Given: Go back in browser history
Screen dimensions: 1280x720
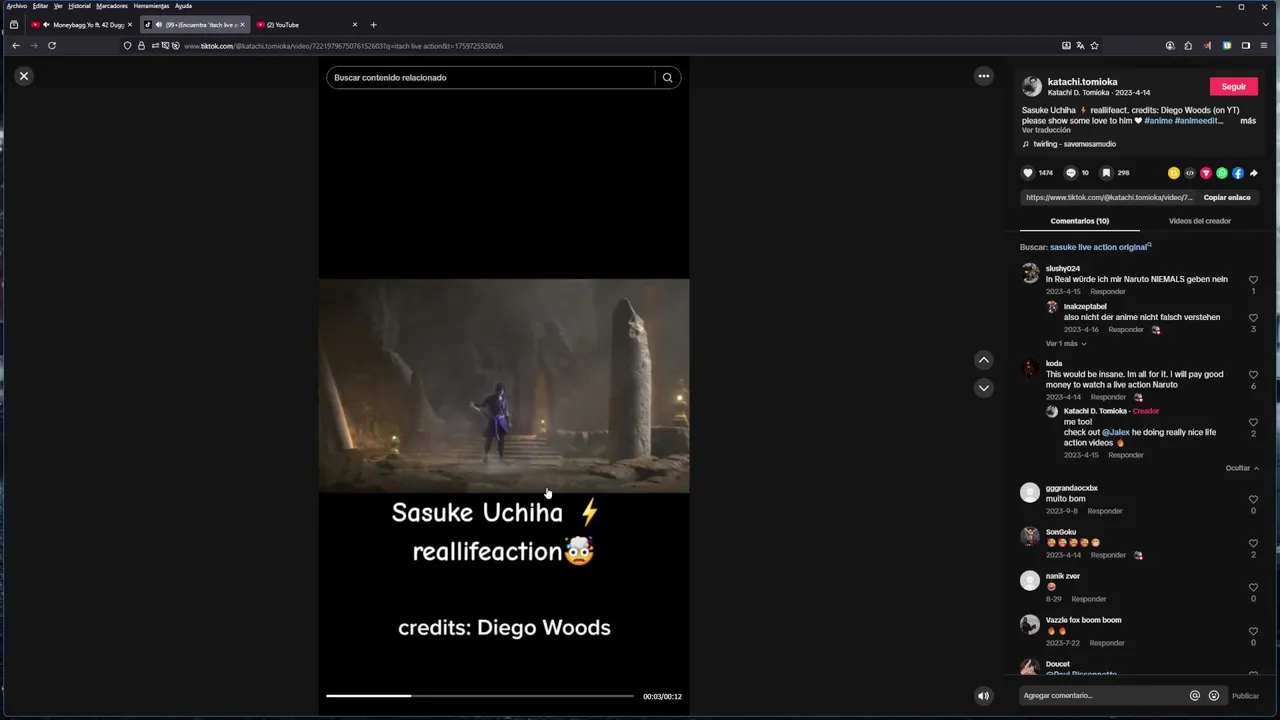Looking at the screenshot, I should [x=16, y=46].
